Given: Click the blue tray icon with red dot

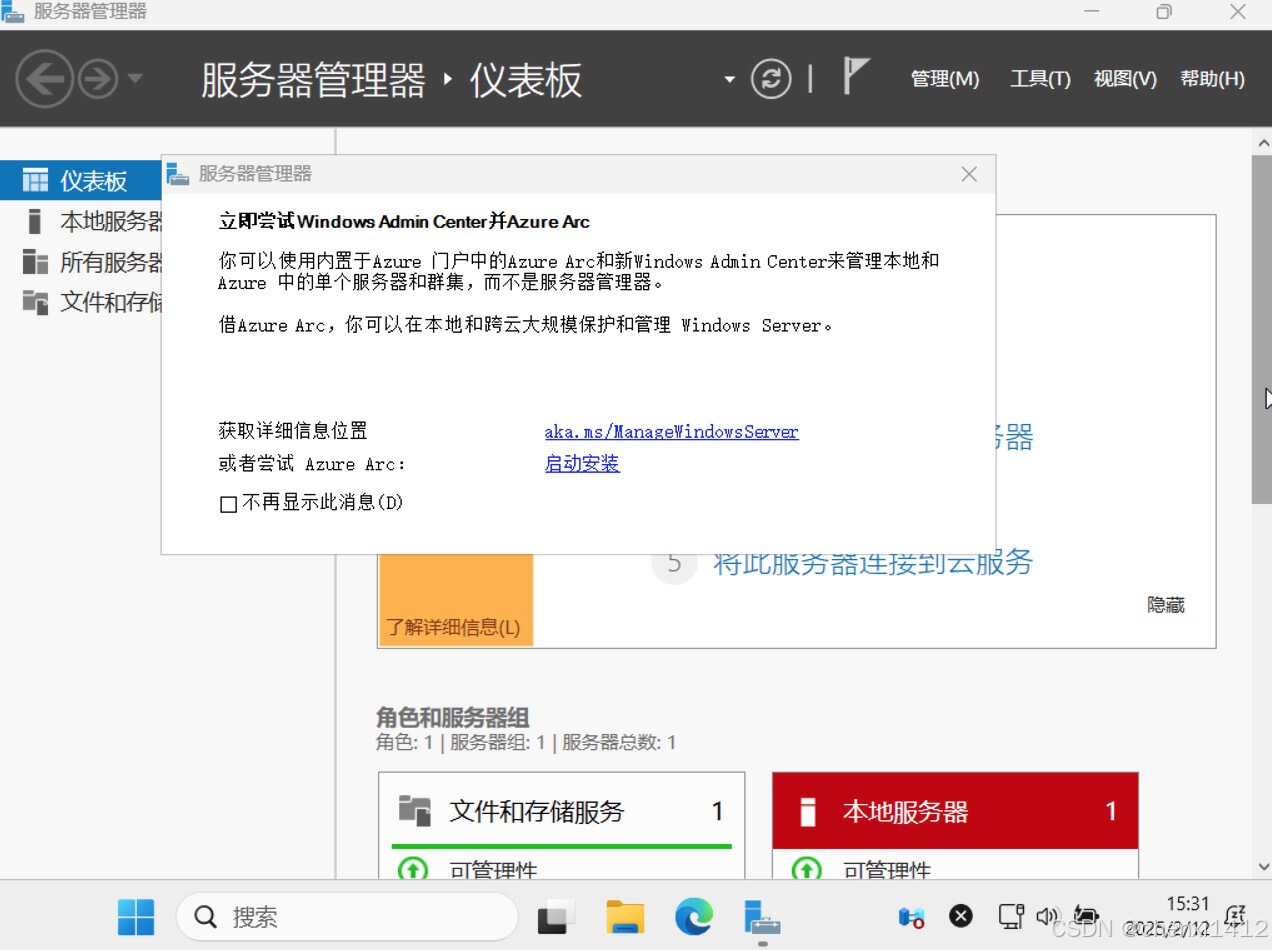Looking at the screenshot, I should tap(911, 916).
